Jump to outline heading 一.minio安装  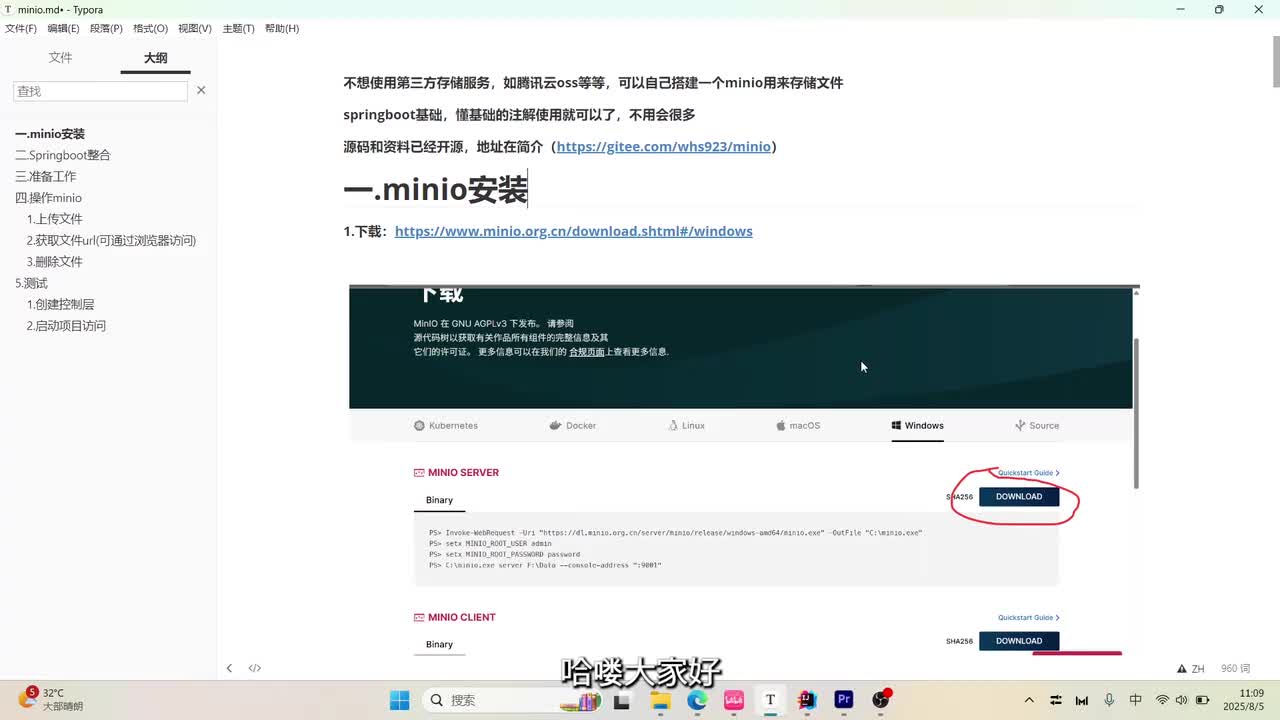click(50, 134)
